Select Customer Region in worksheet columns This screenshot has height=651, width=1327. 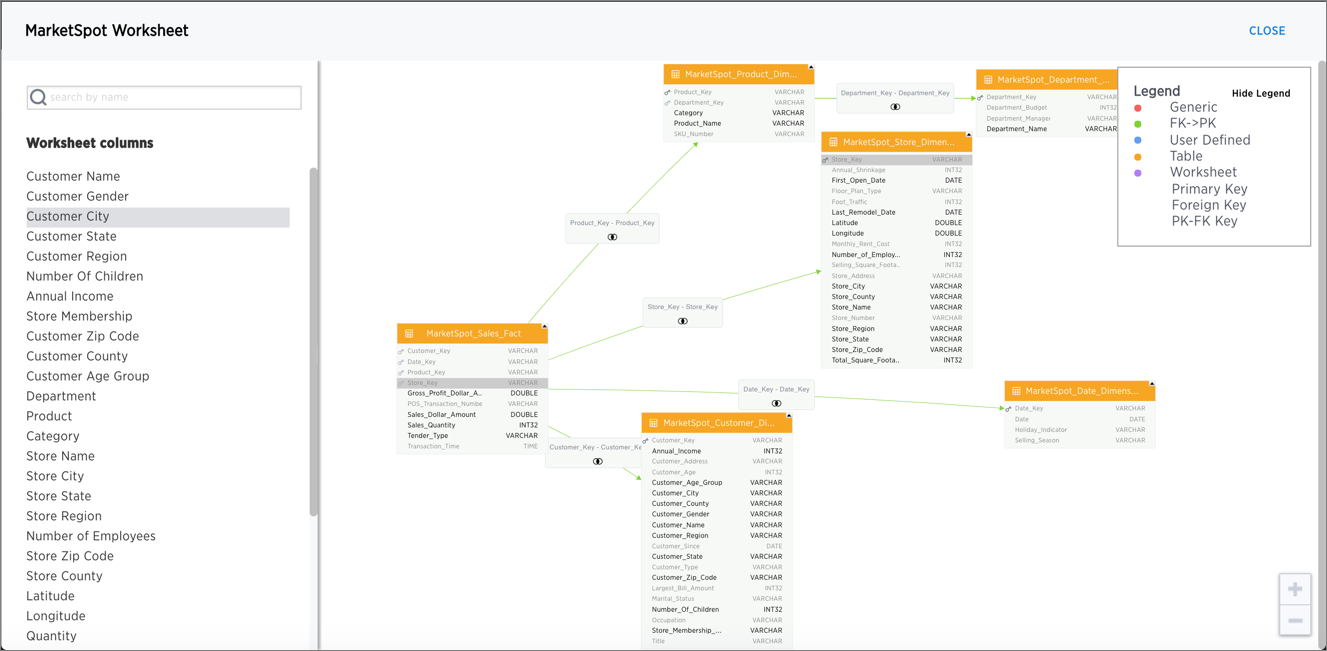(76, 256)
